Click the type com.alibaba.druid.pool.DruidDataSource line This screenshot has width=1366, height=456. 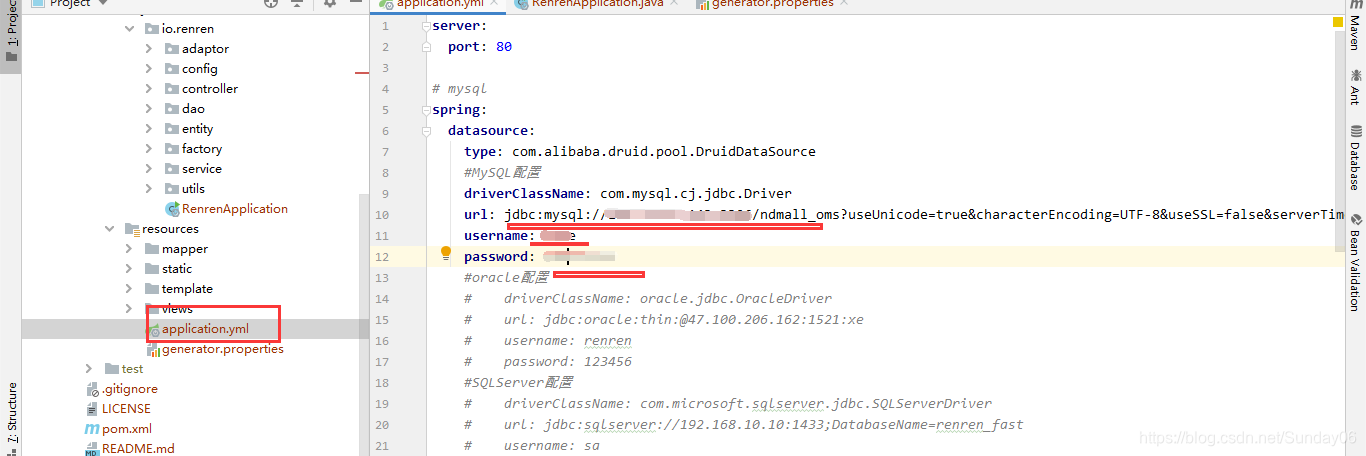point(640,151)
